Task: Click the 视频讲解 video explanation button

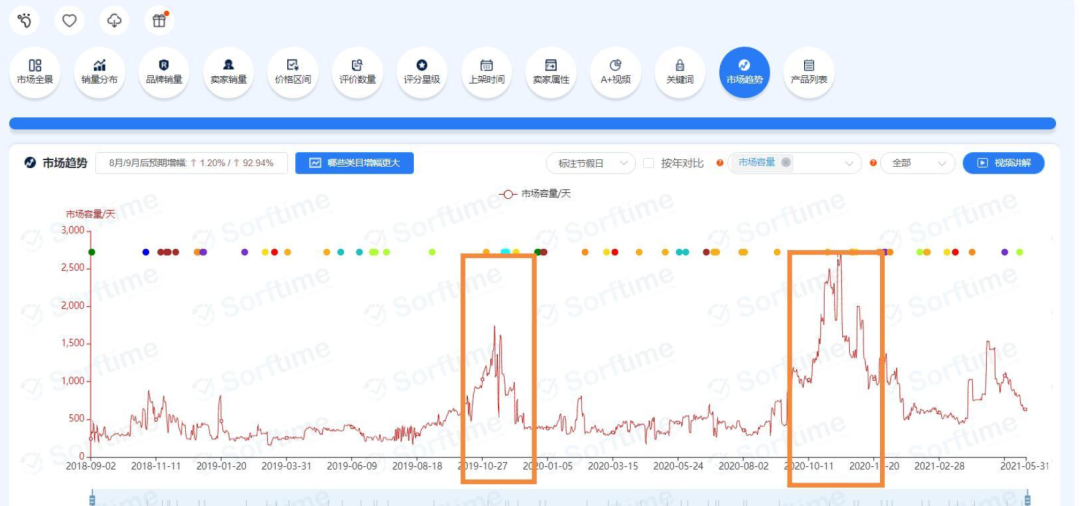Action: (x=1004, y=163)
